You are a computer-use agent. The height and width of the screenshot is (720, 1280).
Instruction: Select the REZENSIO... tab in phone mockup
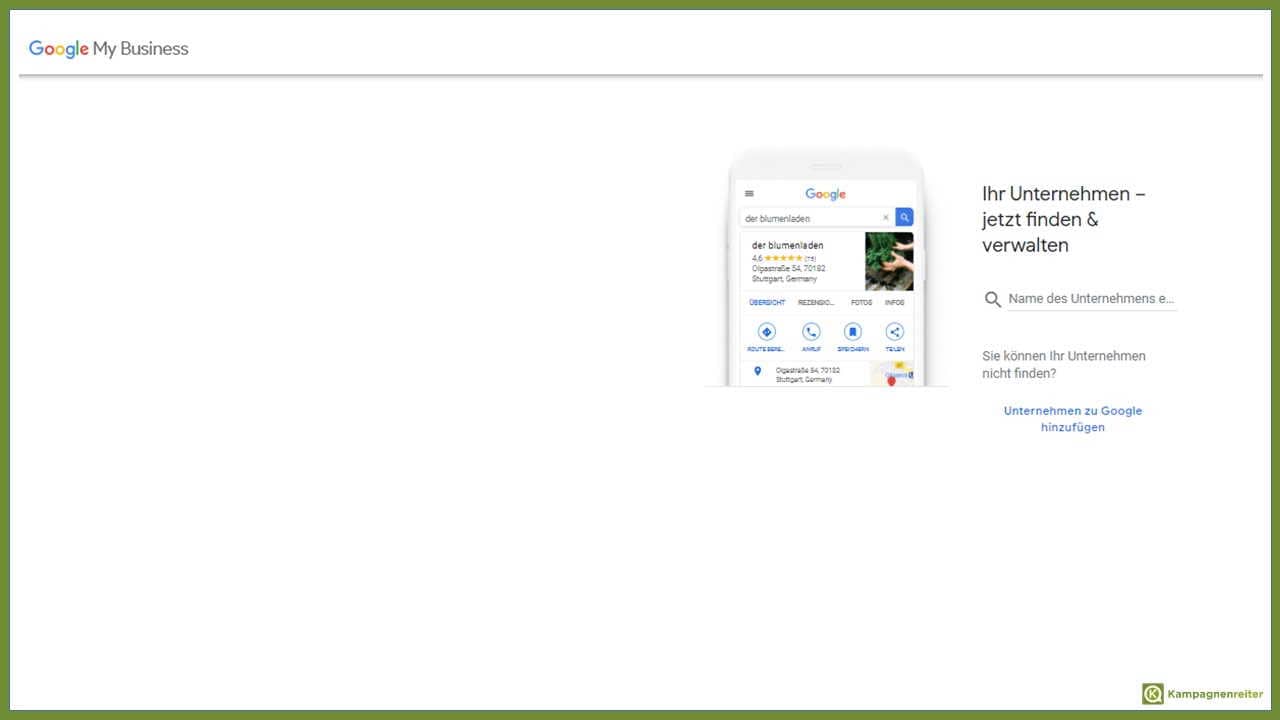click(x=816, y=302)
